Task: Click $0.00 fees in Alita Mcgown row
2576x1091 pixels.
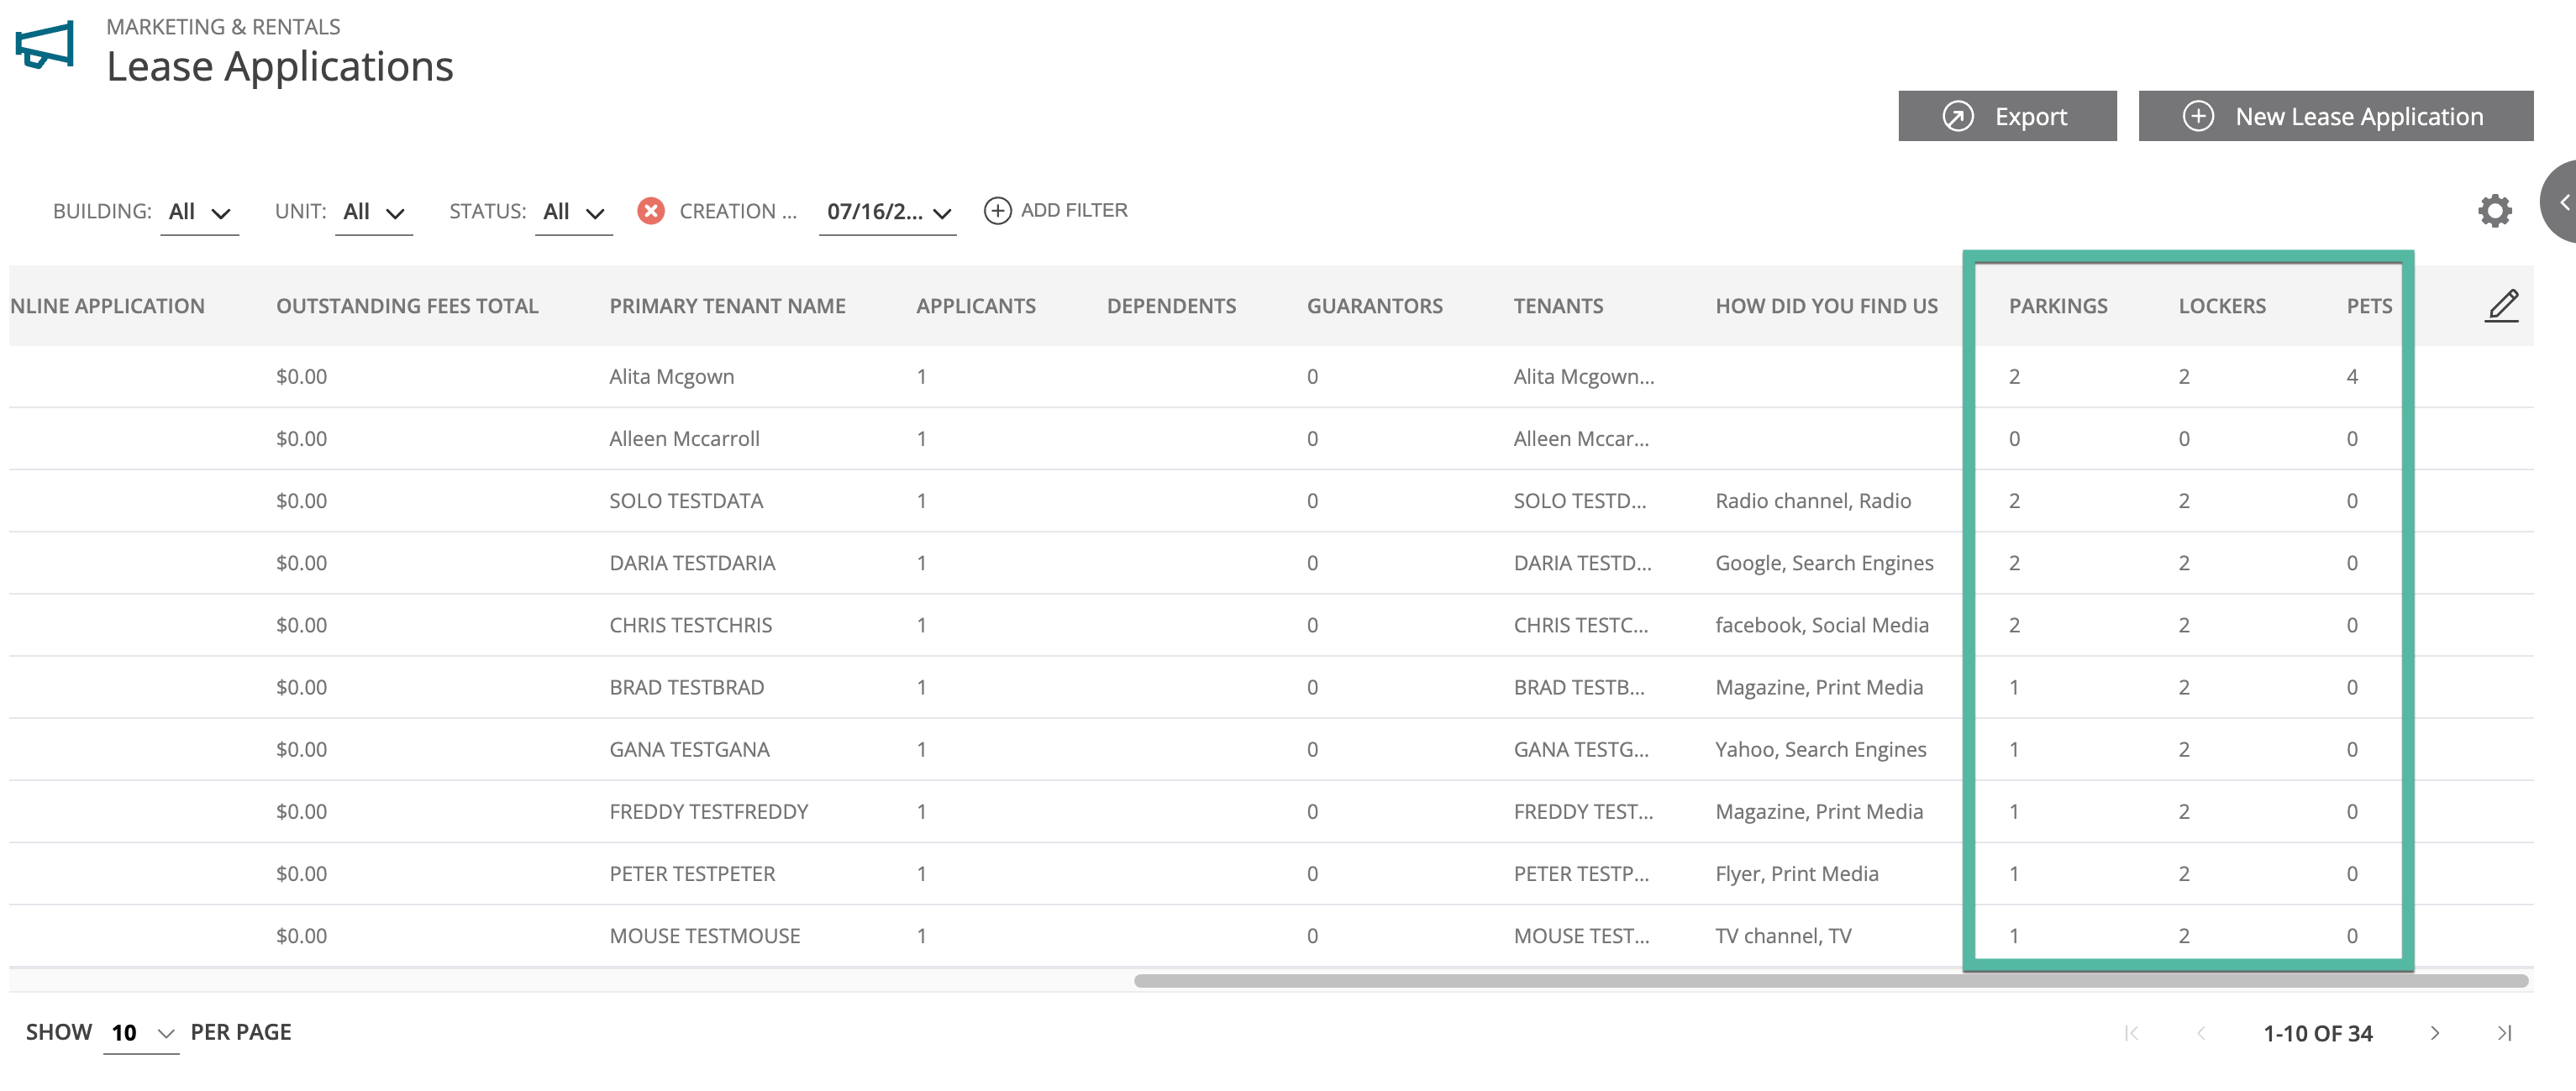Action: coord(301,377)
